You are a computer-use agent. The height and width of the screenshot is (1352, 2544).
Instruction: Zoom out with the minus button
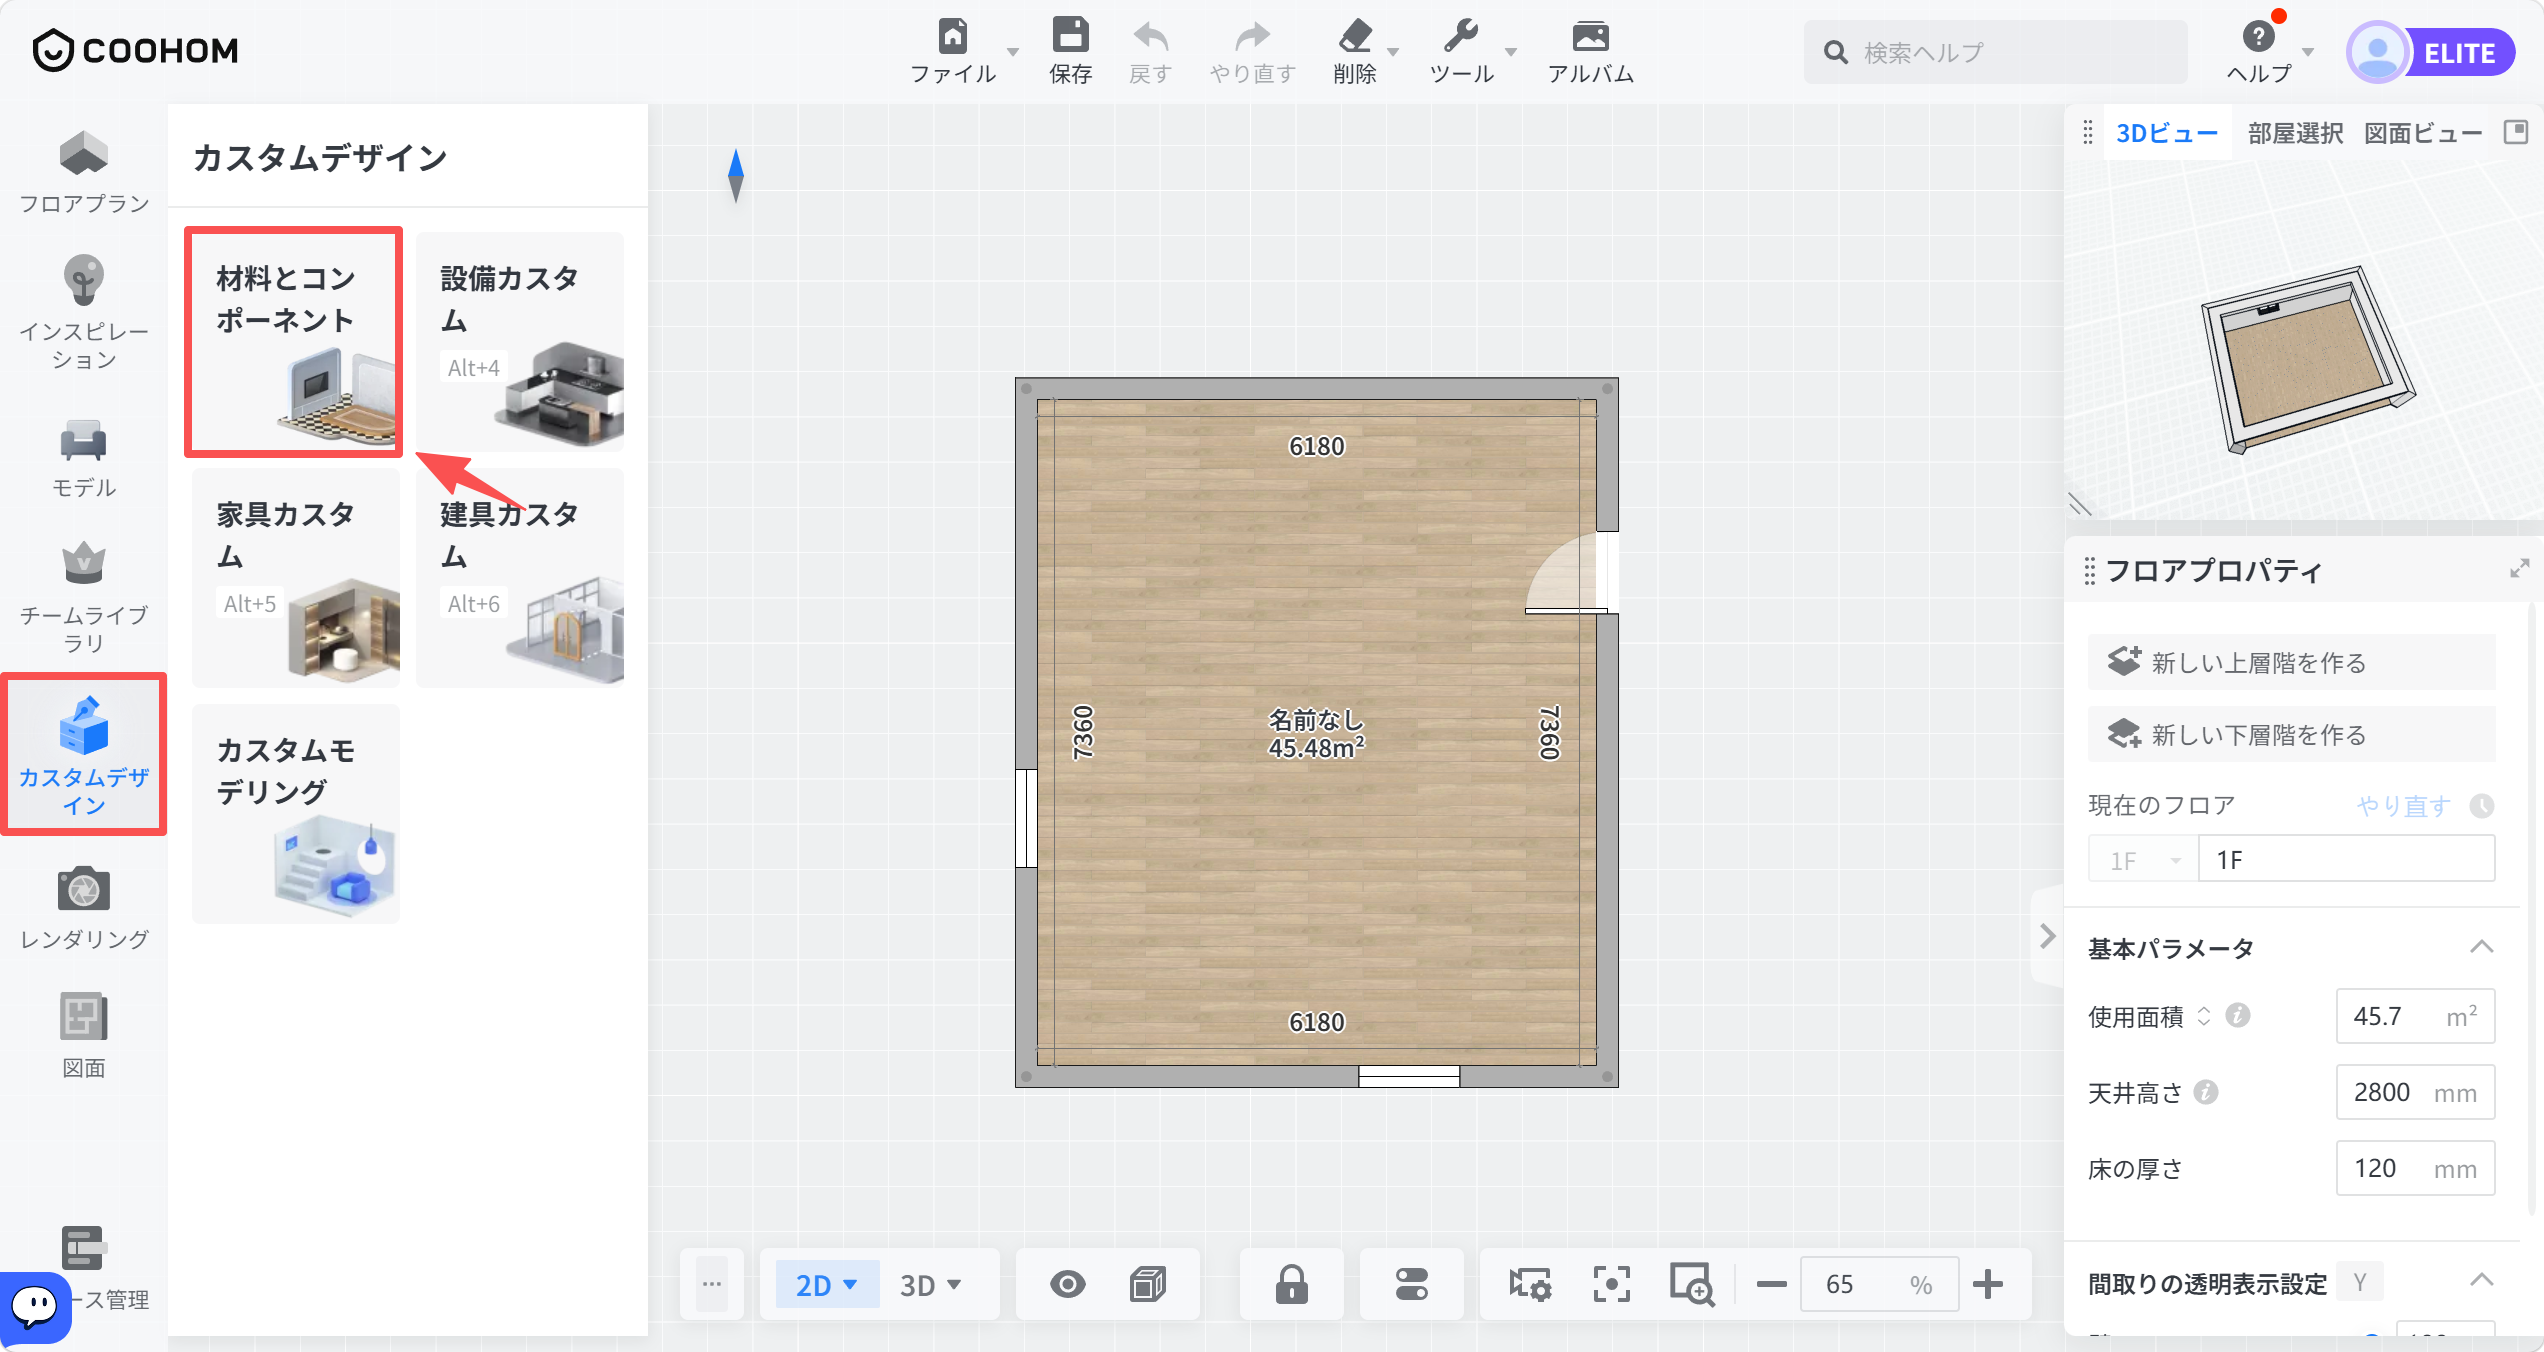[1771, 1284]
